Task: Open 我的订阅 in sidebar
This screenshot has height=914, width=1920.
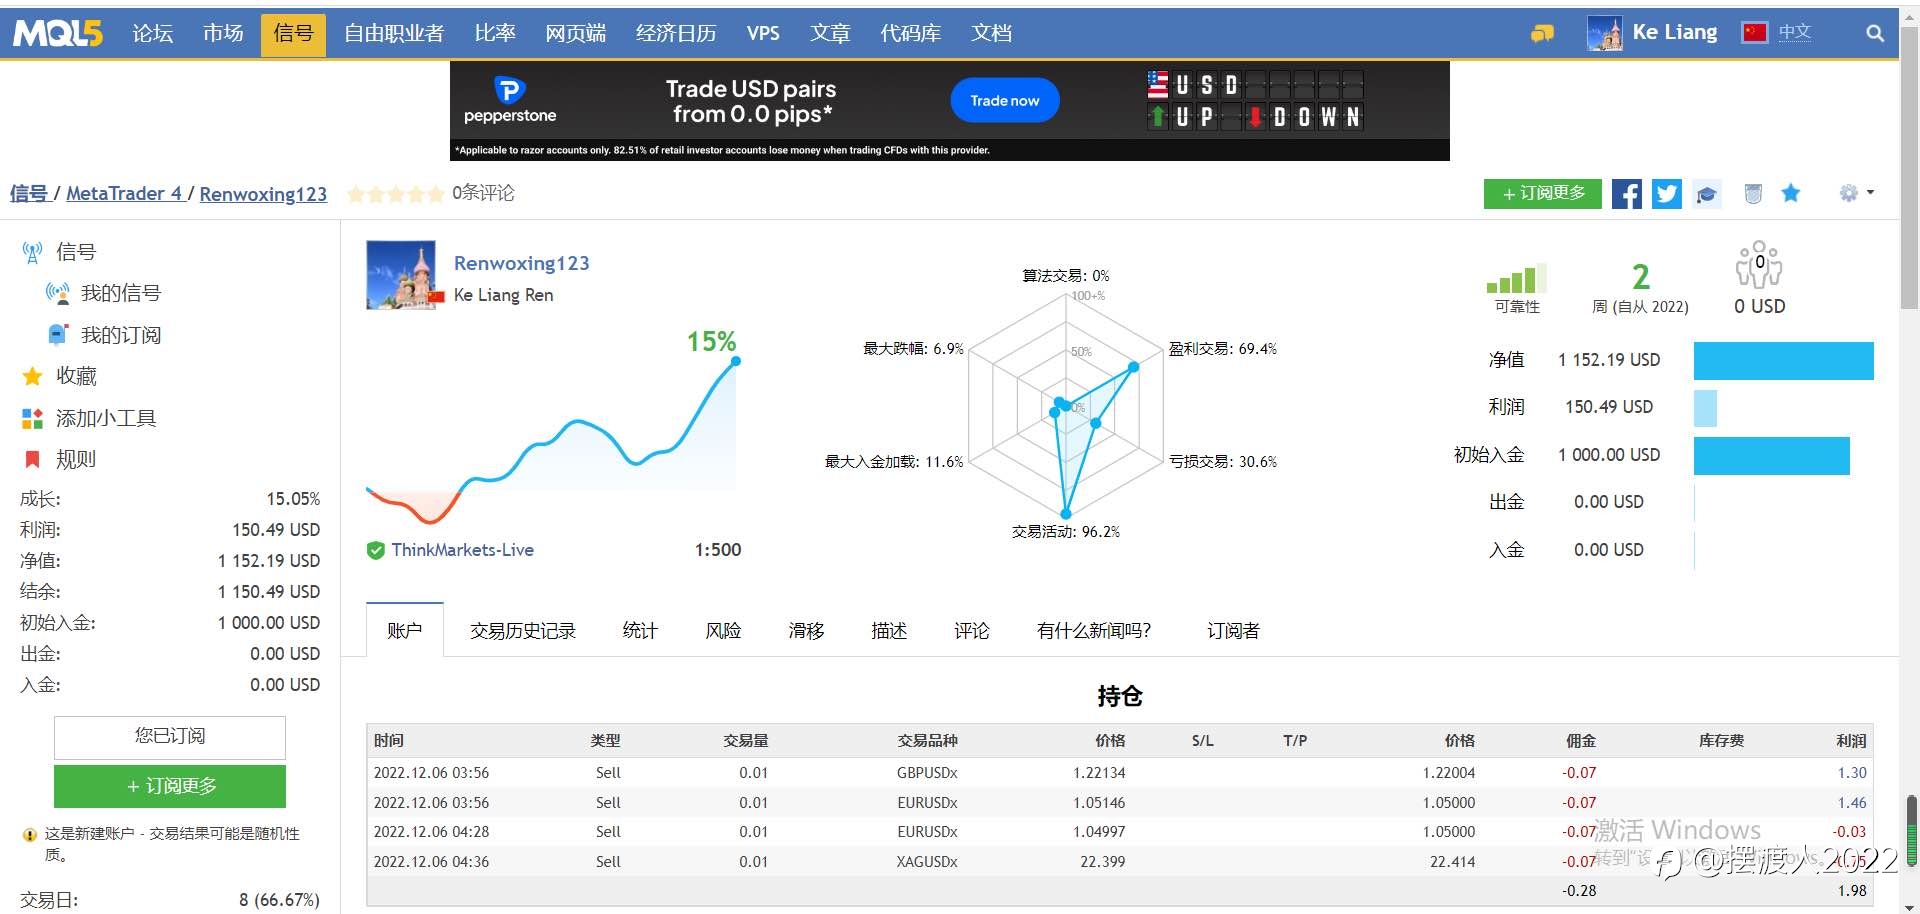Action: [121, 335]
